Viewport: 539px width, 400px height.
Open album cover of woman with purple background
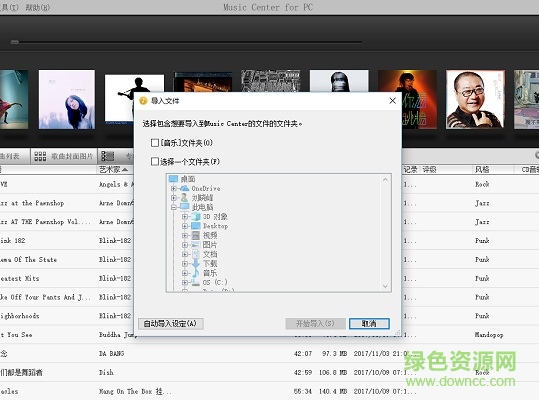[x=67, y=100]
